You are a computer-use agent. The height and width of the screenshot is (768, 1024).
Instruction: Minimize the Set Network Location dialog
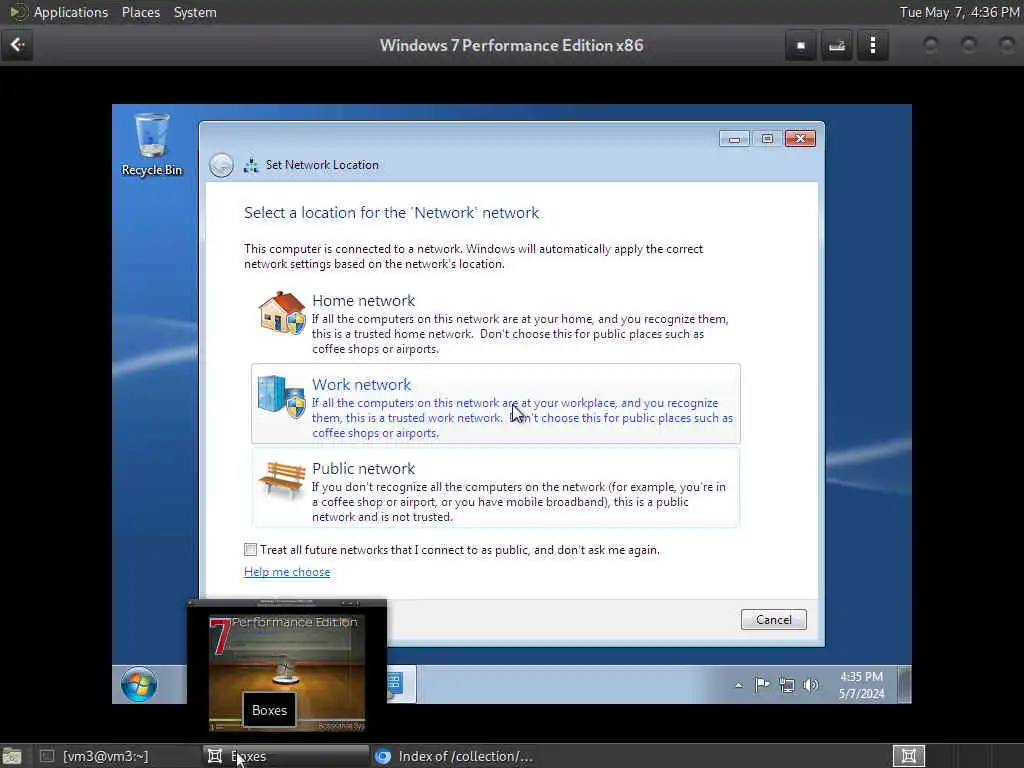[734, 138]
